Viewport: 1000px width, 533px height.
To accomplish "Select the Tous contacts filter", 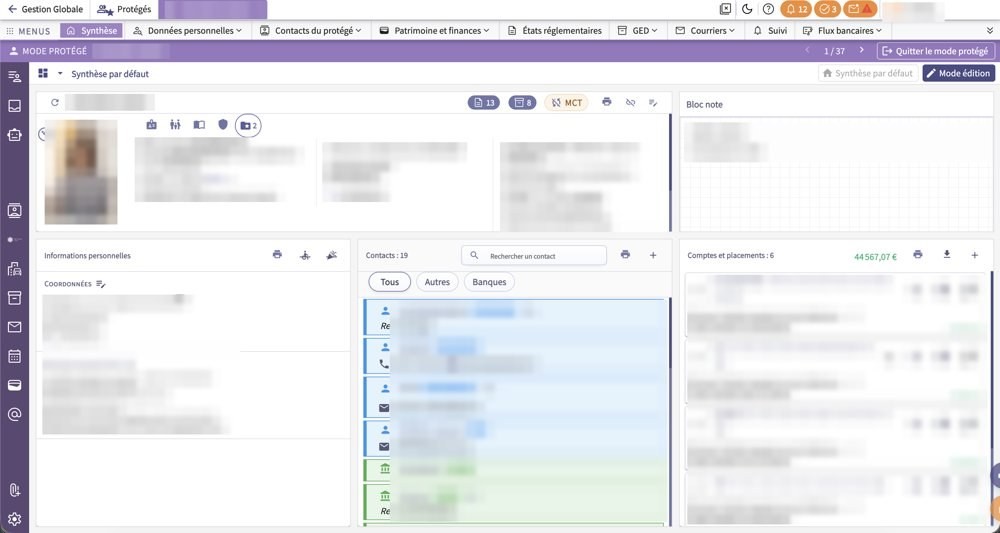I will point(390,282).
